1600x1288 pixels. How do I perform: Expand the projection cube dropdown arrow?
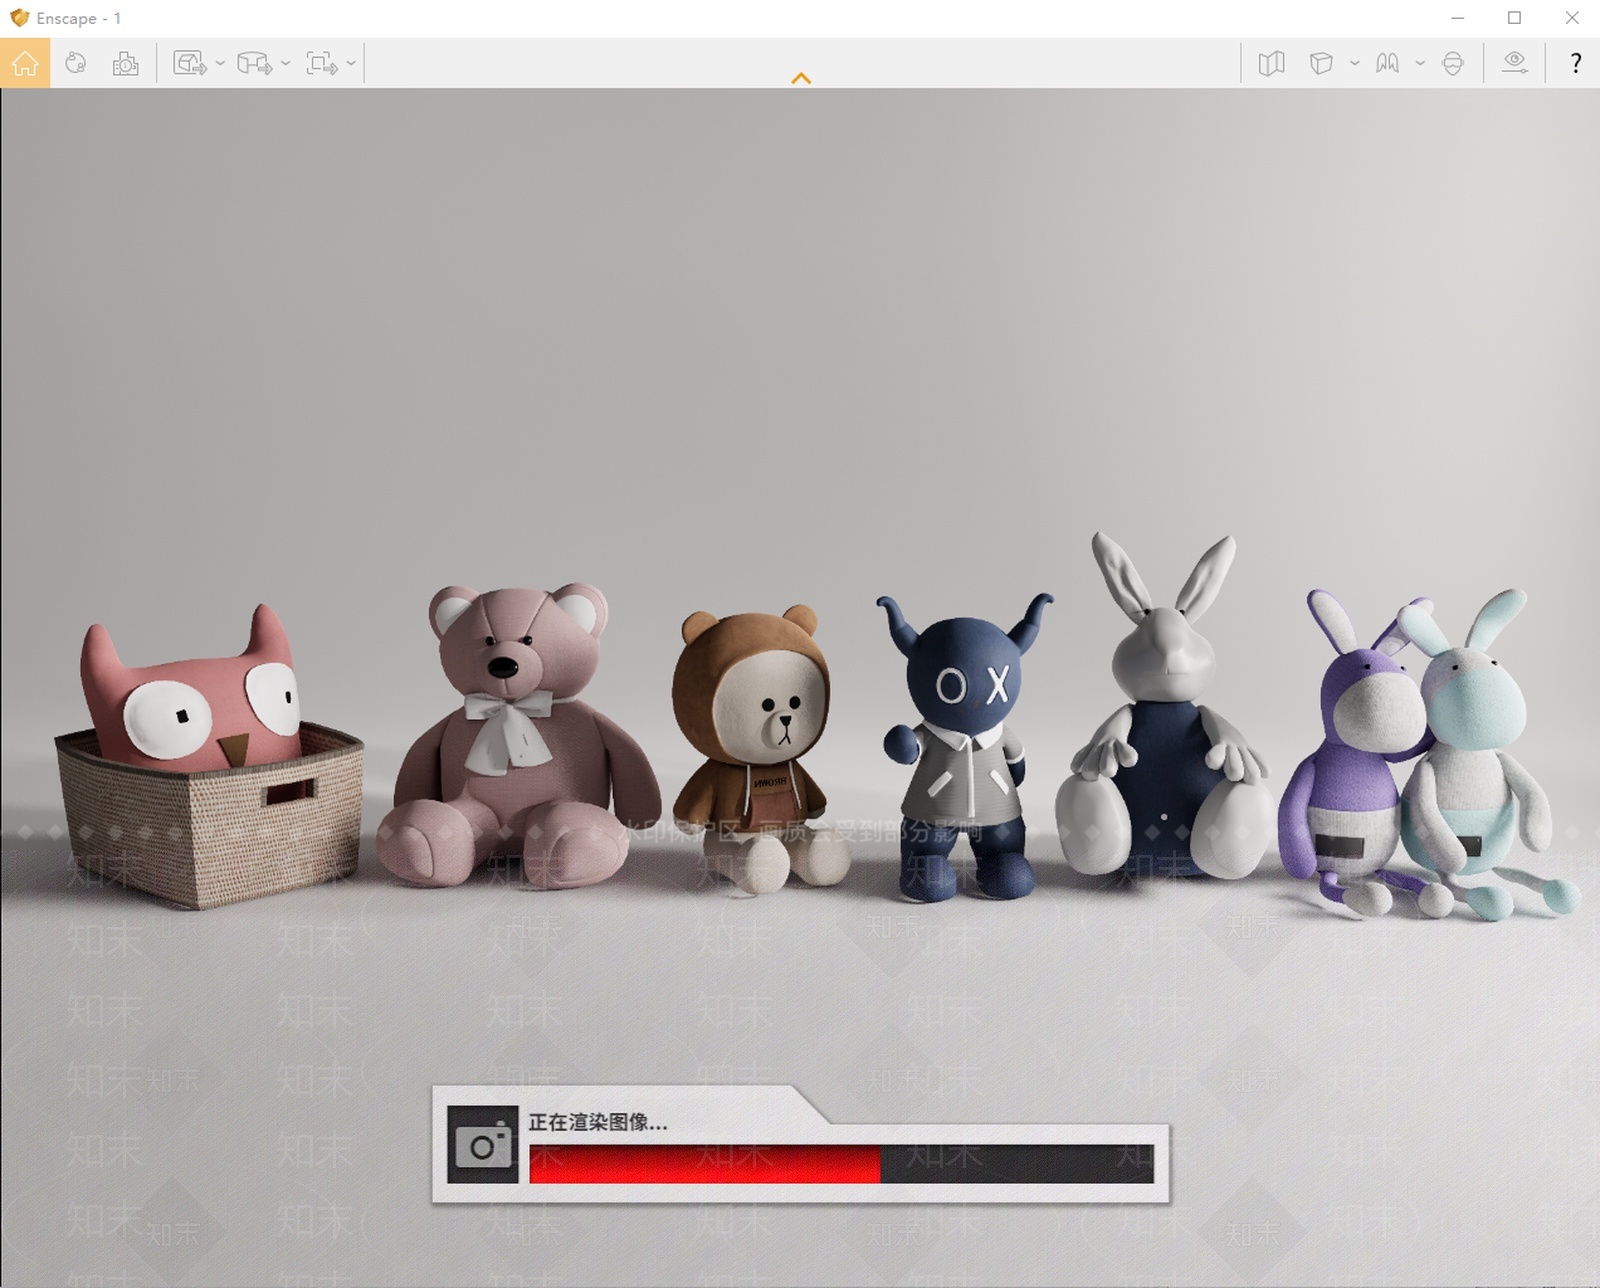click(1354, 63)
